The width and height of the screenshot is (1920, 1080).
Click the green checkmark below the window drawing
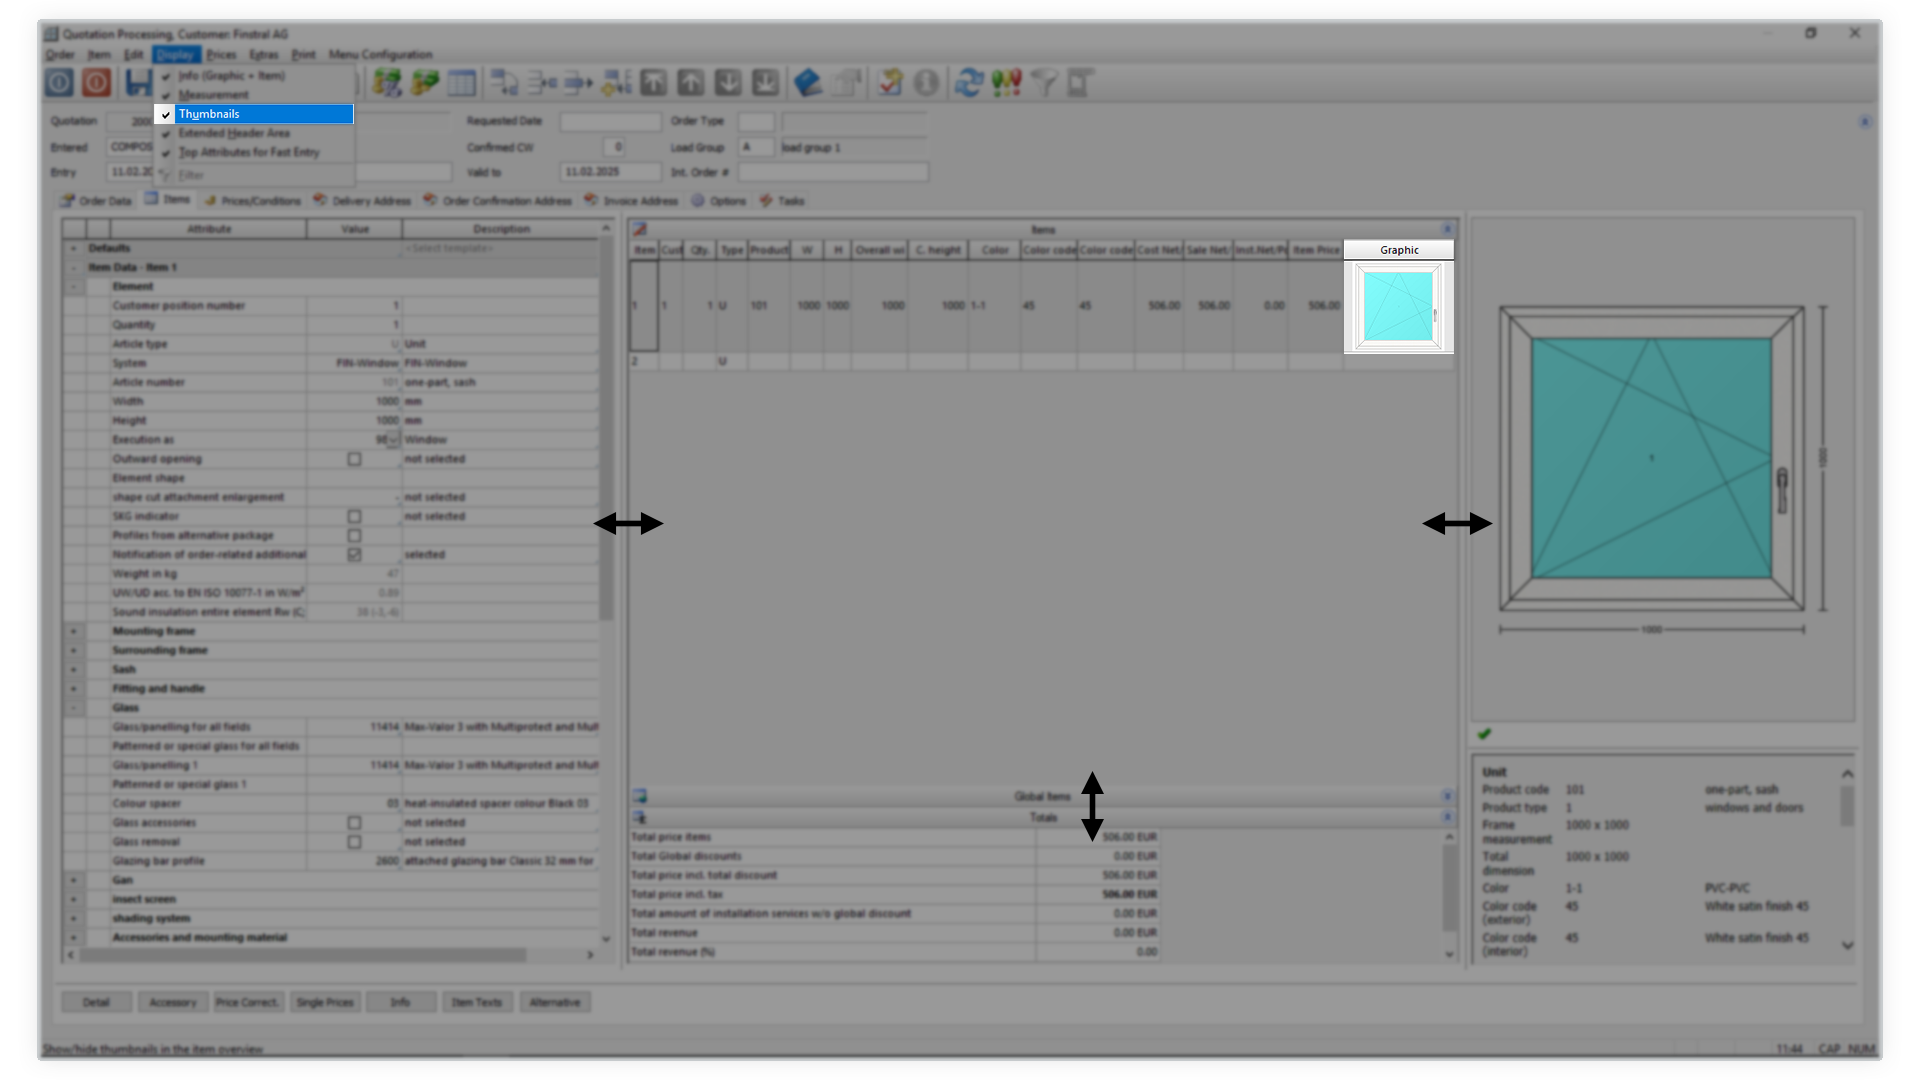(1484, 734)
